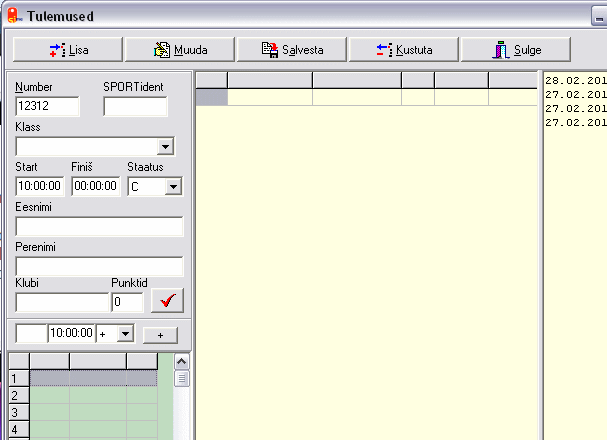Viewport: 607px width, 440px height.
Task: Click the Klubi input field
Action: pyautogui.click(x=62, y=302)
